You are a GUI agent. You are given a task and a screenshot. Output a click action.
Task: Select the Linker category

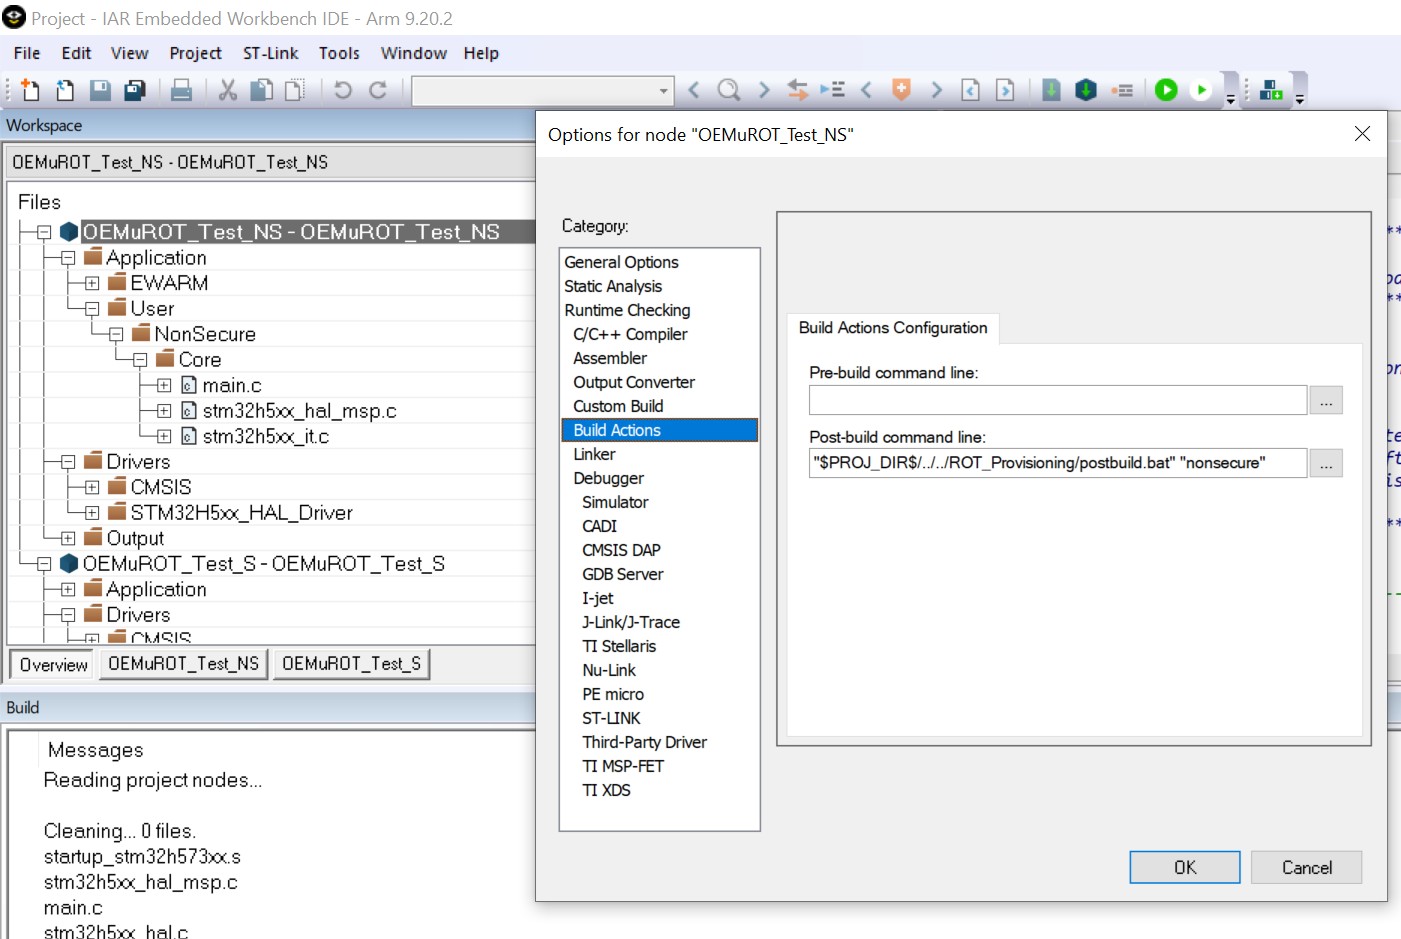[594, 454]
